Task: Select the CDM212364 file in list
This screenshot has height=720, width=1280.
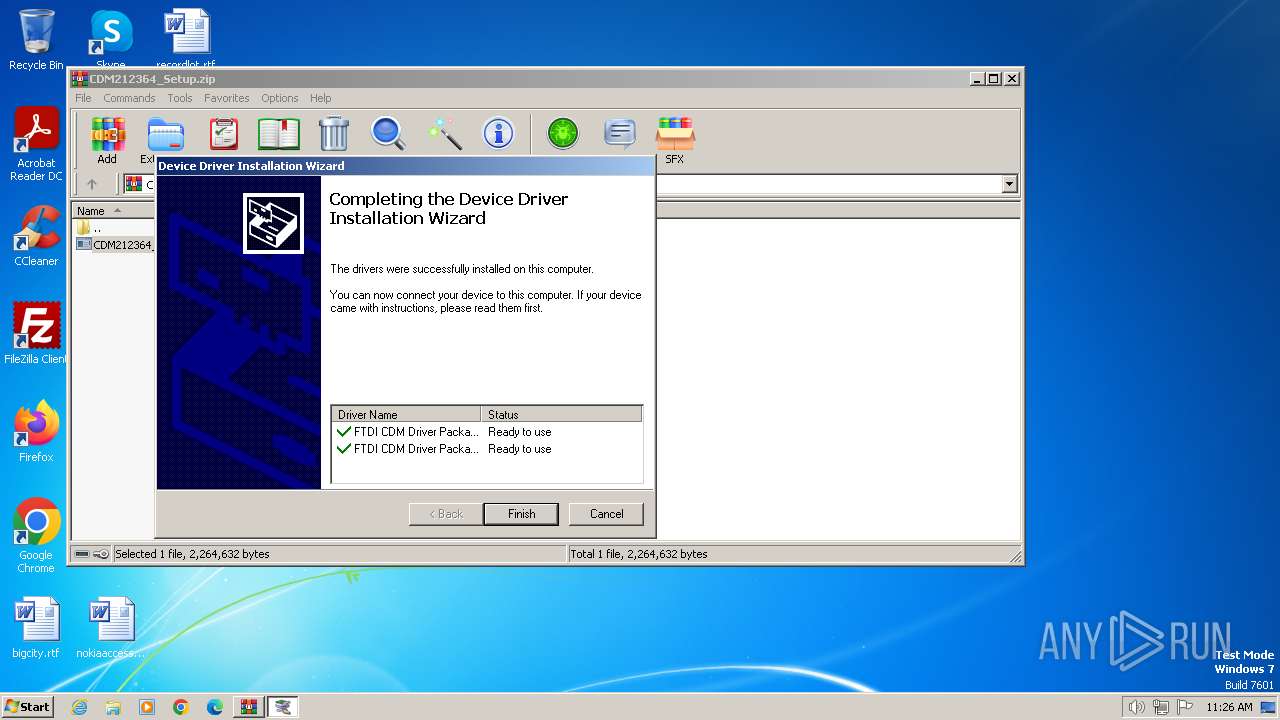Action: point(115,245)
